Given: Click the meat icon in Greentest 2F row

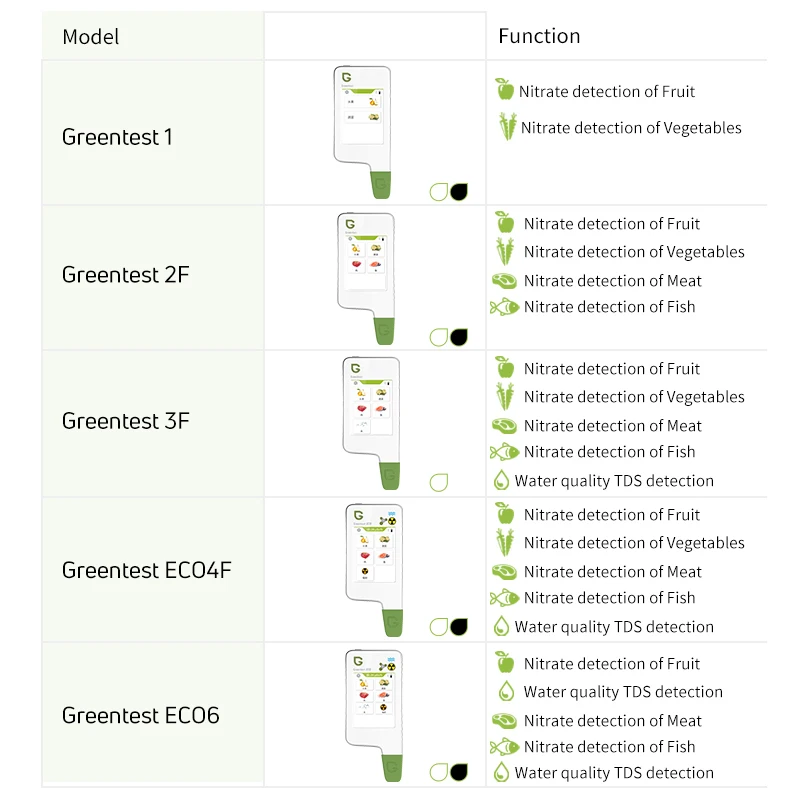Looking at the screenshot, I should click(x=504, y=281).
